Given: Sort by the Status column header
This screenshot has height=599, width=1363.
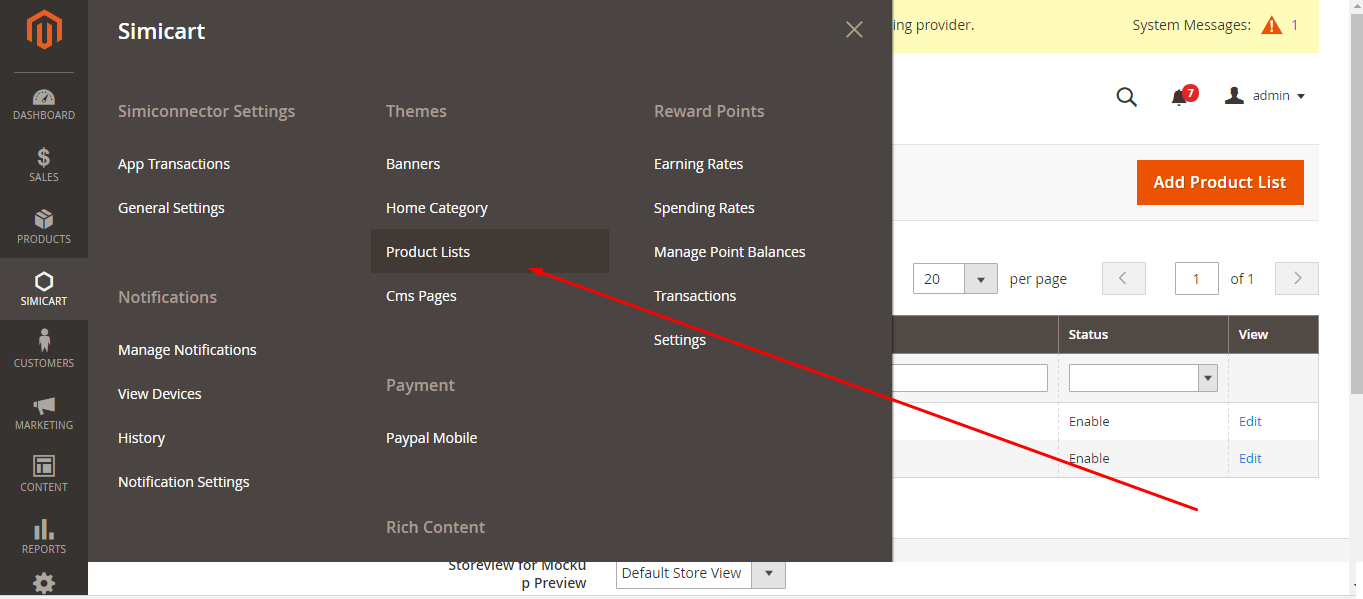Looking at the screenshot, I should pyautogui.click(x=1143, y=334).
